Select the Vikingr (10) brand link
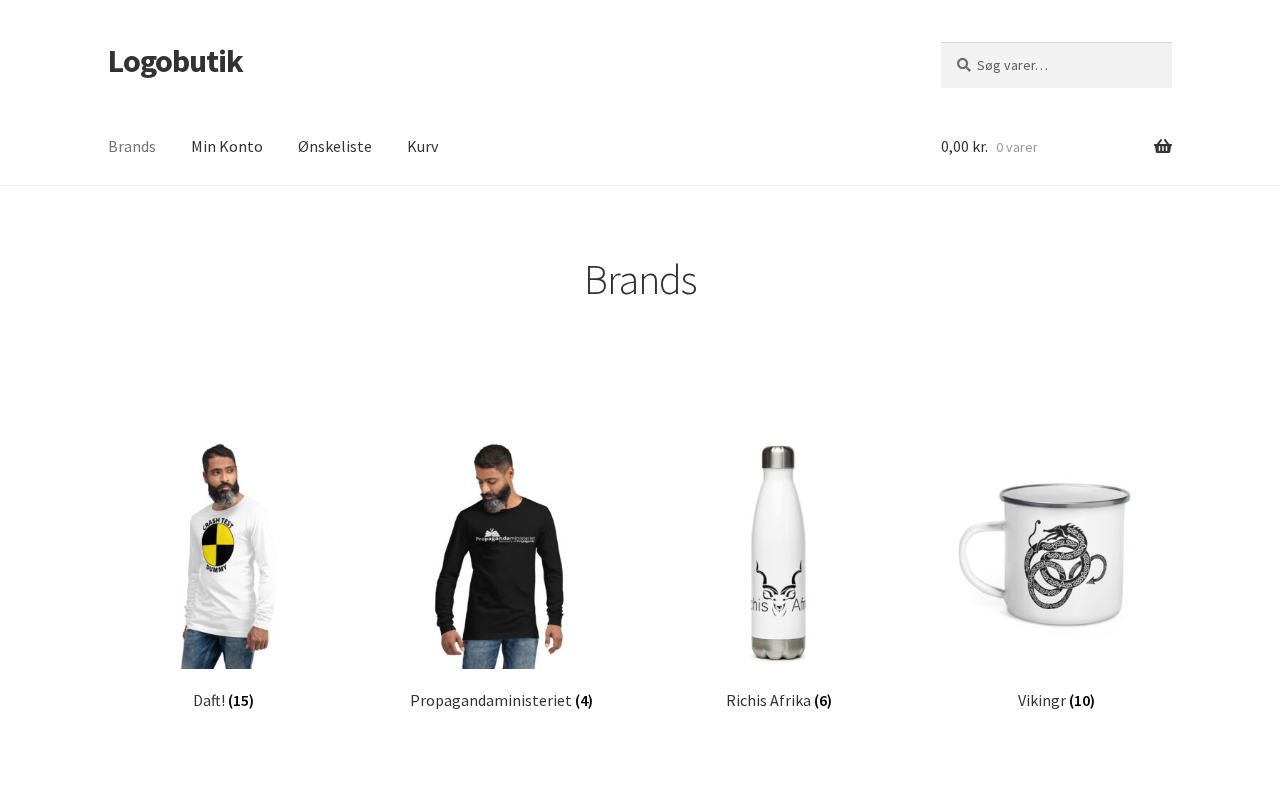1280x800 pixels. pos(1056,700)
